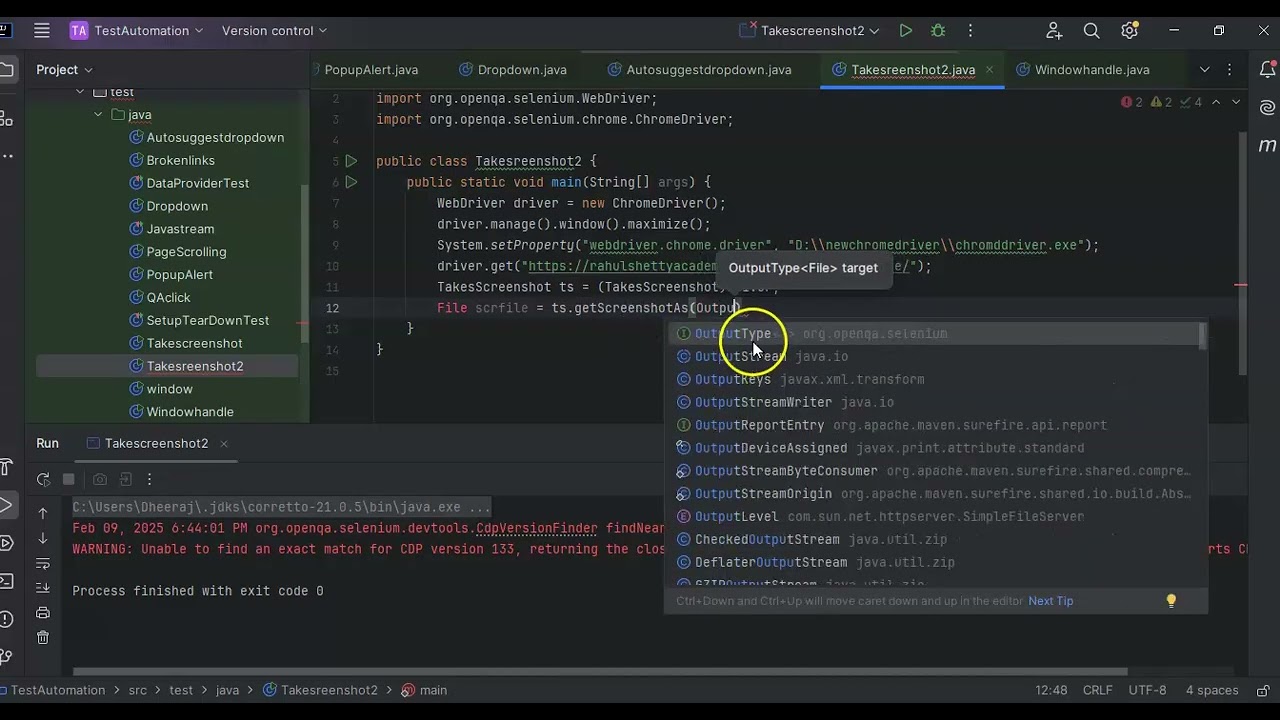
Task: Collapse the java folder in project tree
Action: point(98,115)
